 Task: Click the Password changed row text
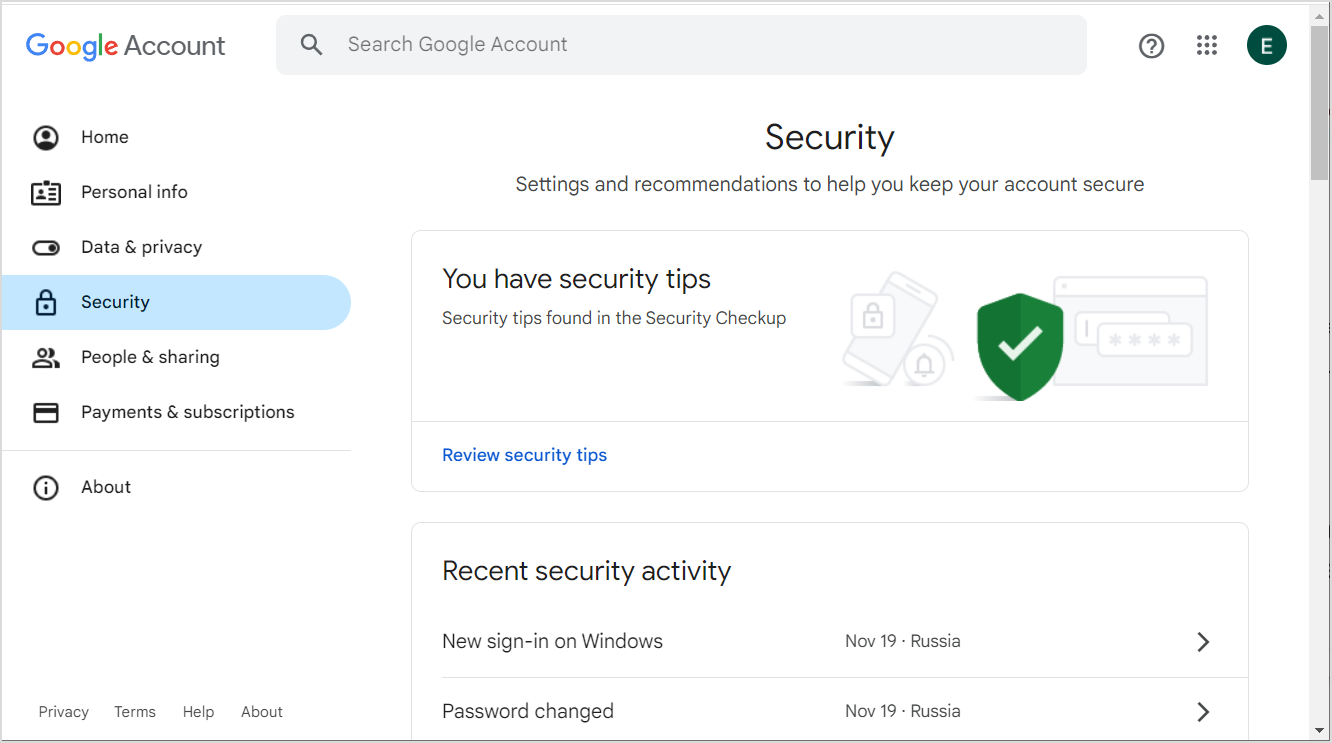pyautogui.click(x=528, y=712)
